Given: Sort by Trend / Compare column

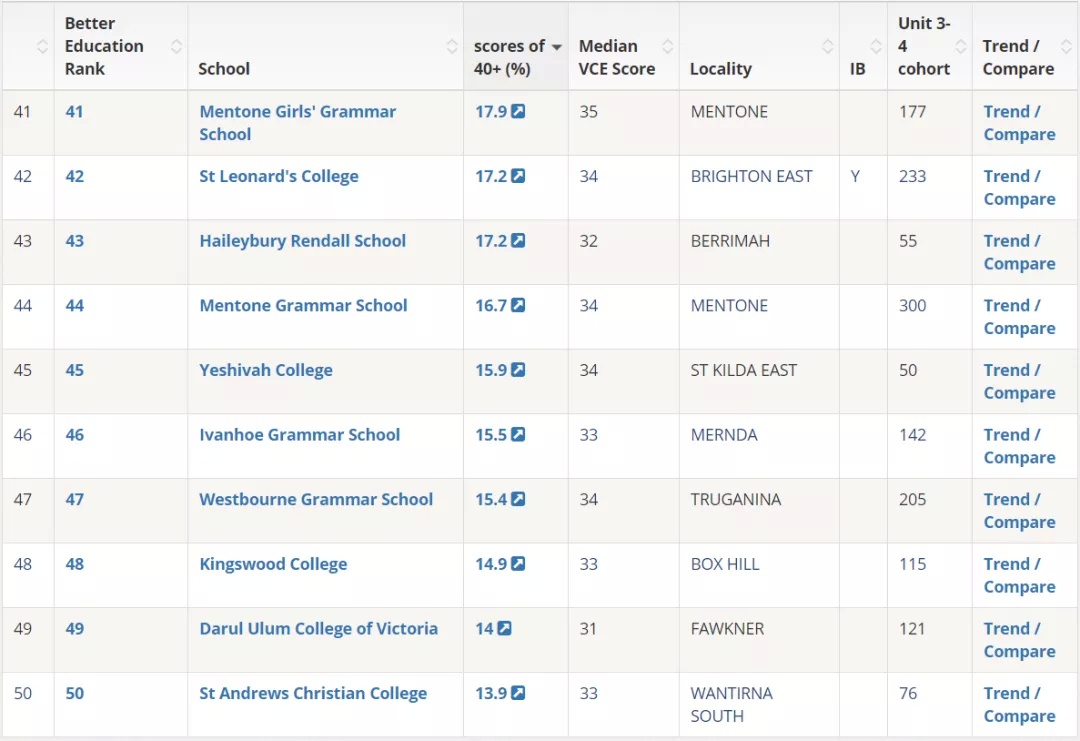Looking at the screenshot, I should [x=1066, y=46].
